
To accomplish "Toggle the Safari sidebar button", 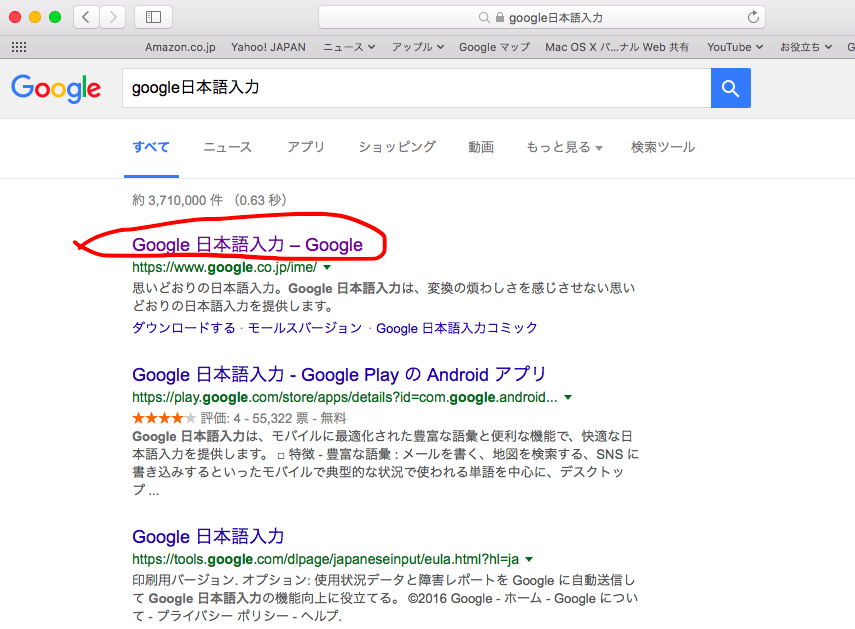I will pyautogui.click(x=153, y=17).
